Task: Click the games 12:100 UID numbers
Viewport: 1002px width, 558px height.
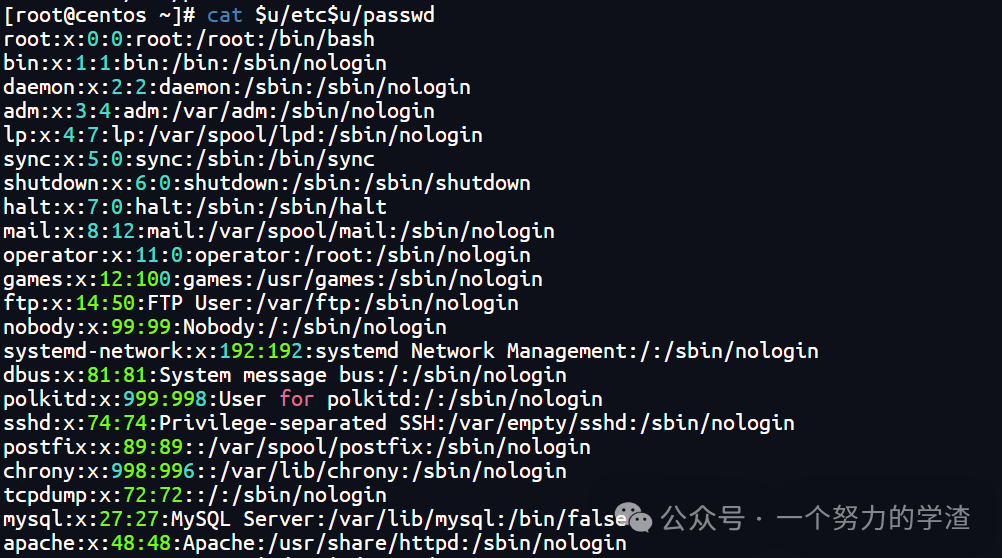Action: coord(135,279)
